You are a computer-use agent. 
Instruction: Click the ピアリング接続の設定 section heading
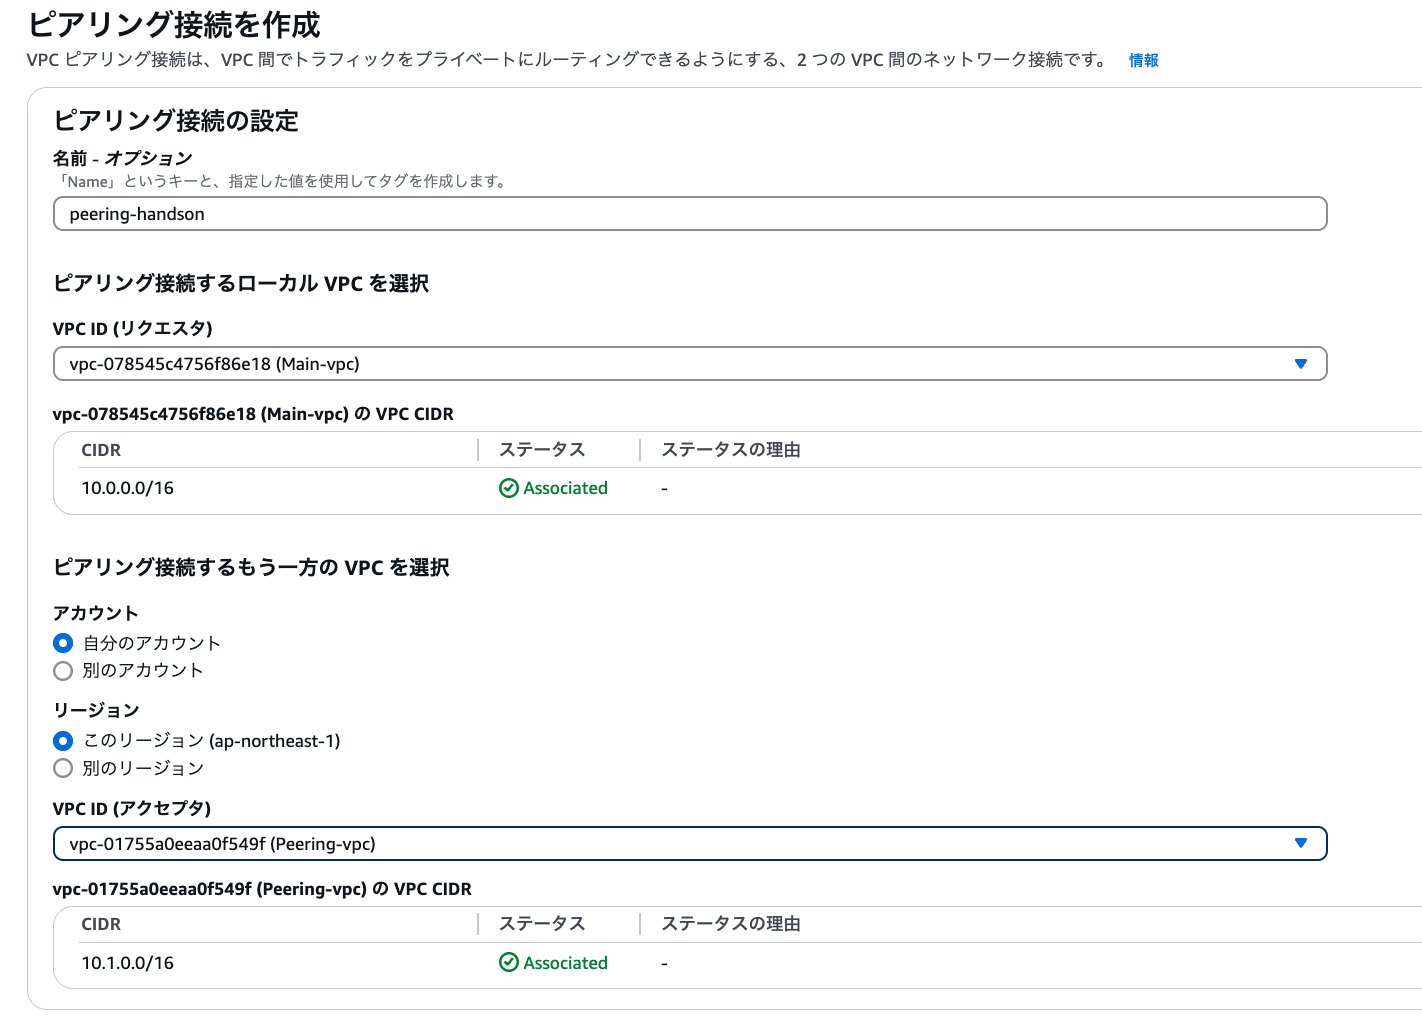tap(176, 121)
